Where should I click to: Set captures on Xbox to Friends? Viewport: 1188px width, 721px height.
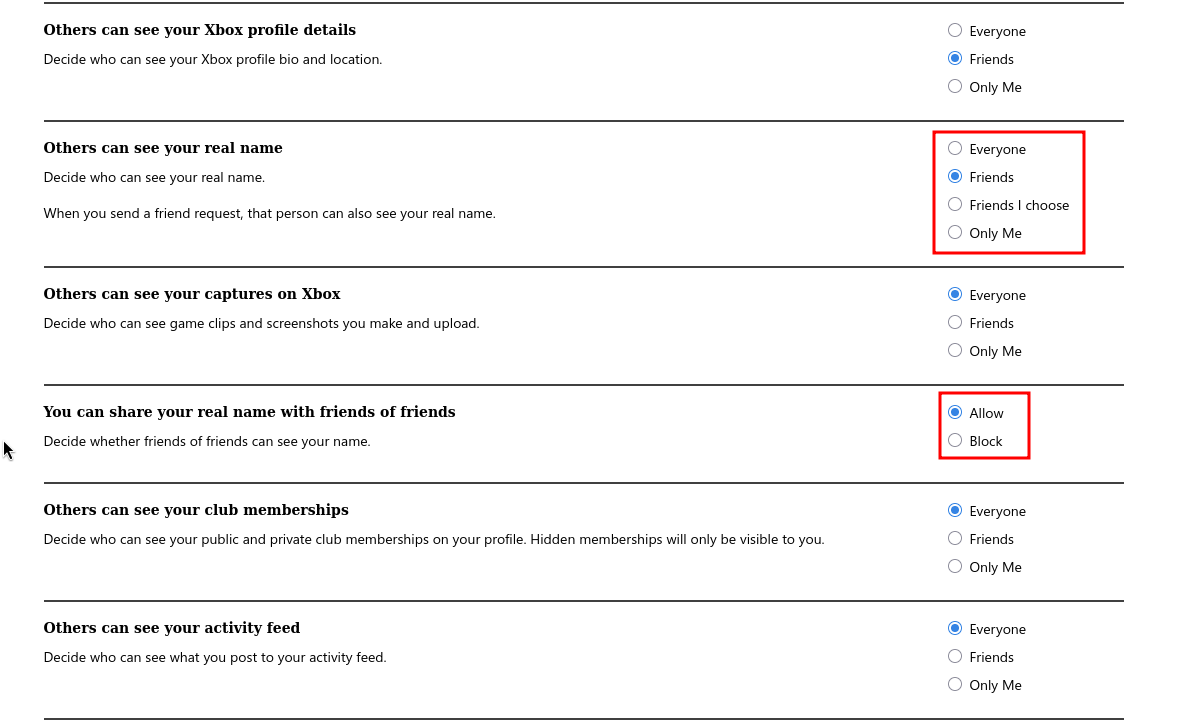point(955,323)
